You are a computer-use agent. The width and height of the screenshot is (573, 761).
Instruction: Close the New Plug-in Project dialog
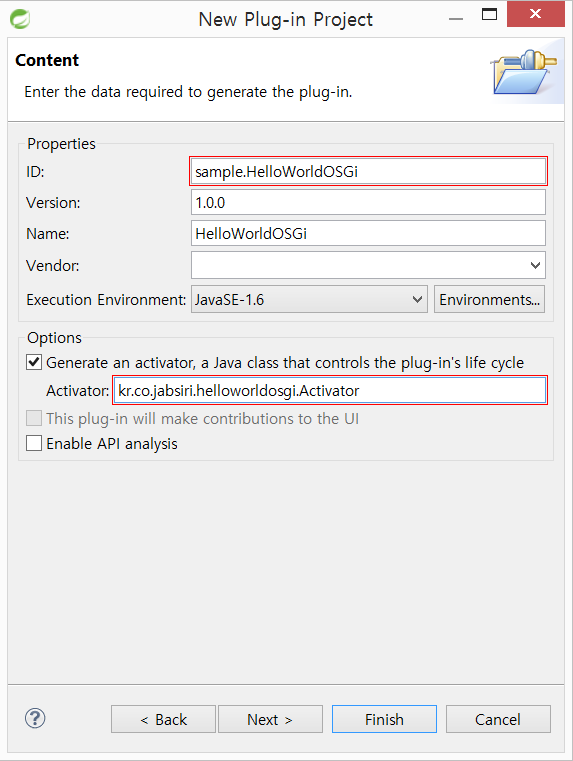[x=536, y=14]
